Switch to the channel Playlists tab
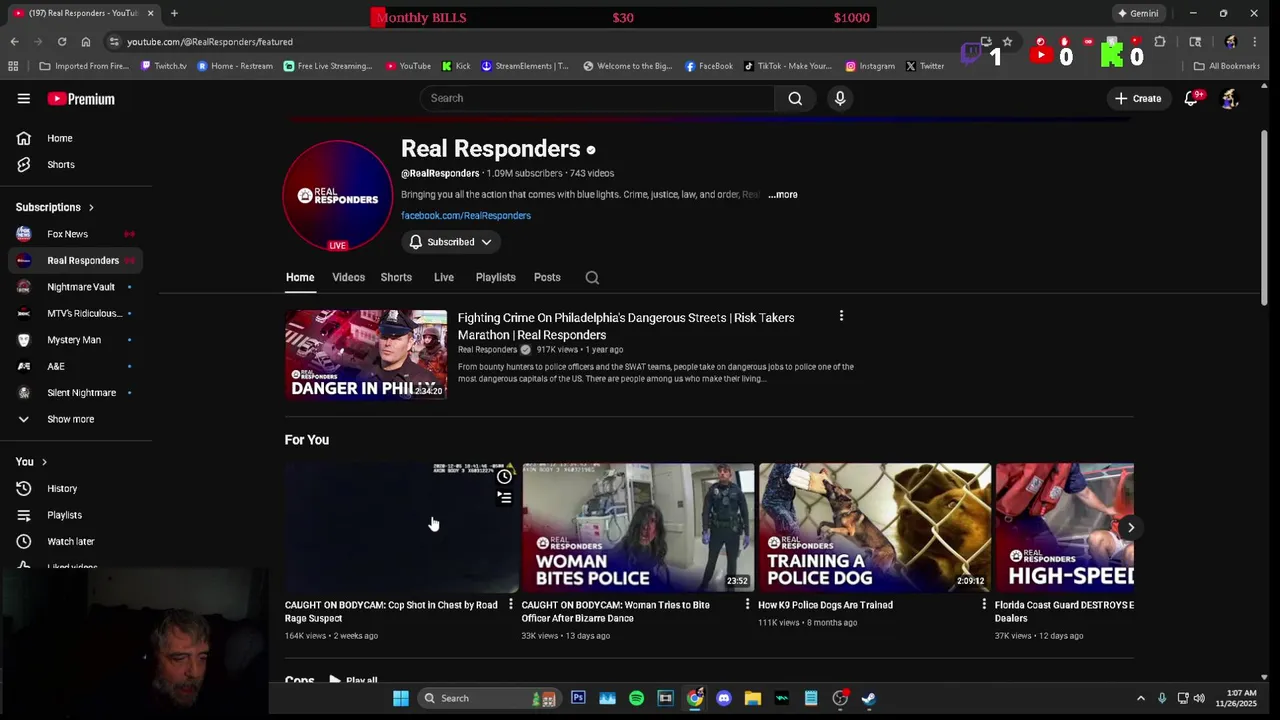Viewport: 1280px width, 720px height. tap(495, 277)
